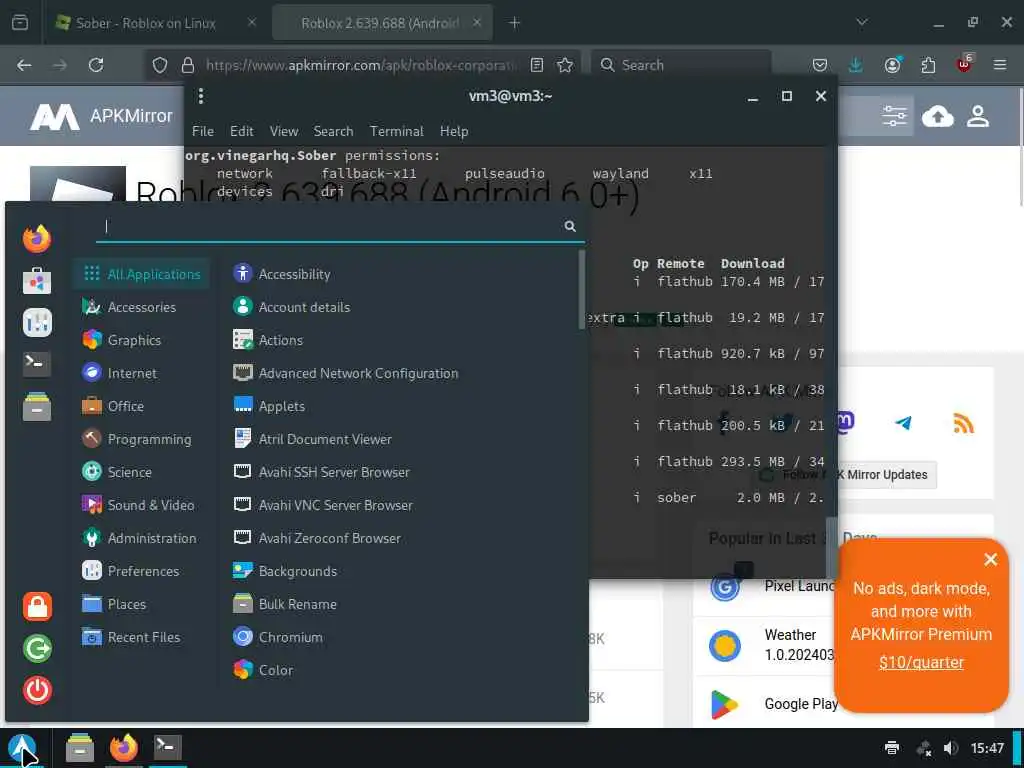Open Files manager from menu favorites
Image resolution: width=1024 pixels, height=768 pixels.
point(37,406)
